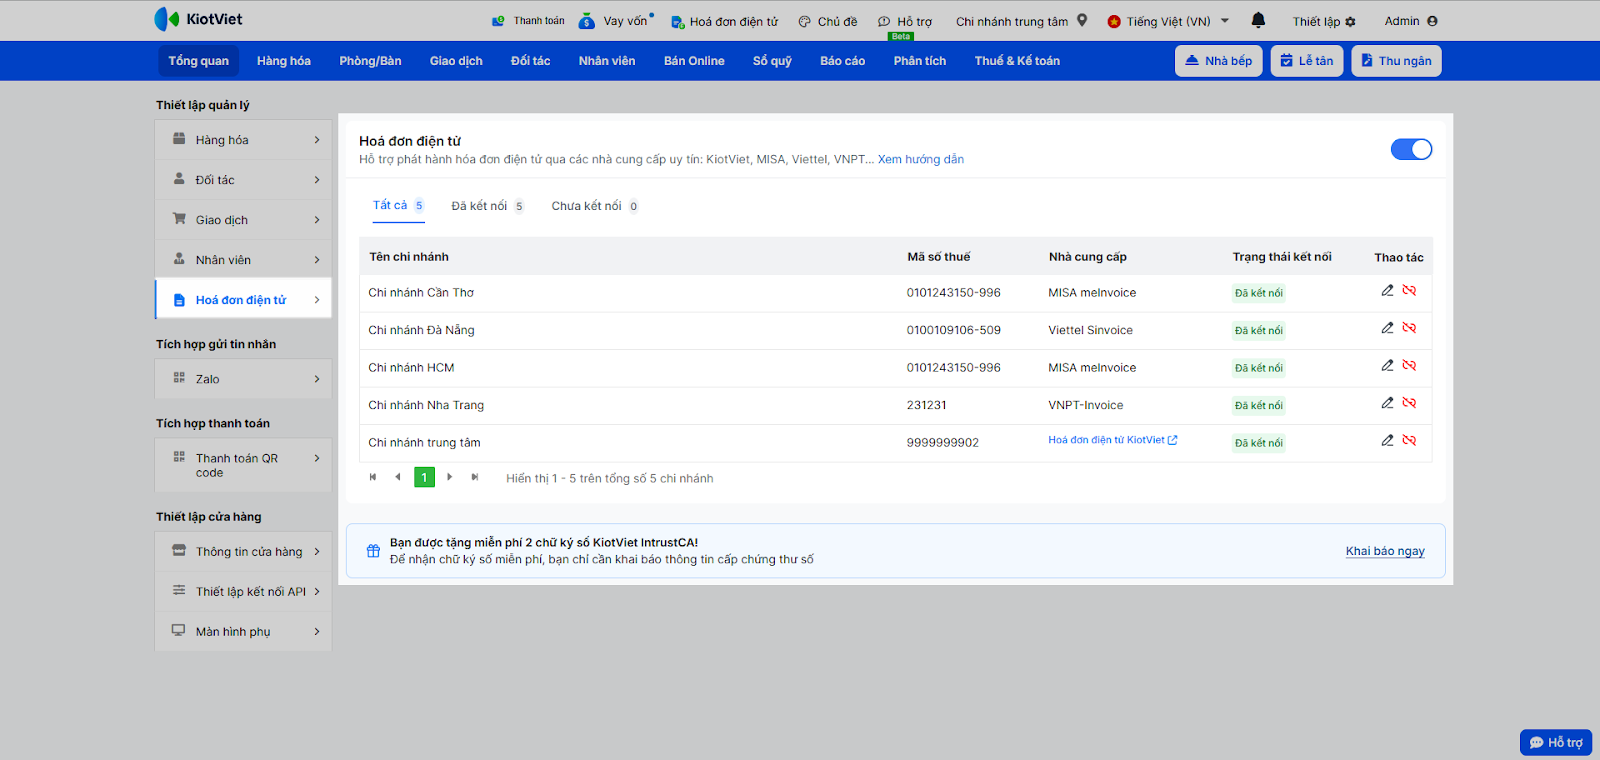The image size is (1600, 760).
Task: Disconnect Chi nhánh Đà Nẵng using unlink icon
Action: [x=1409, y=328]
